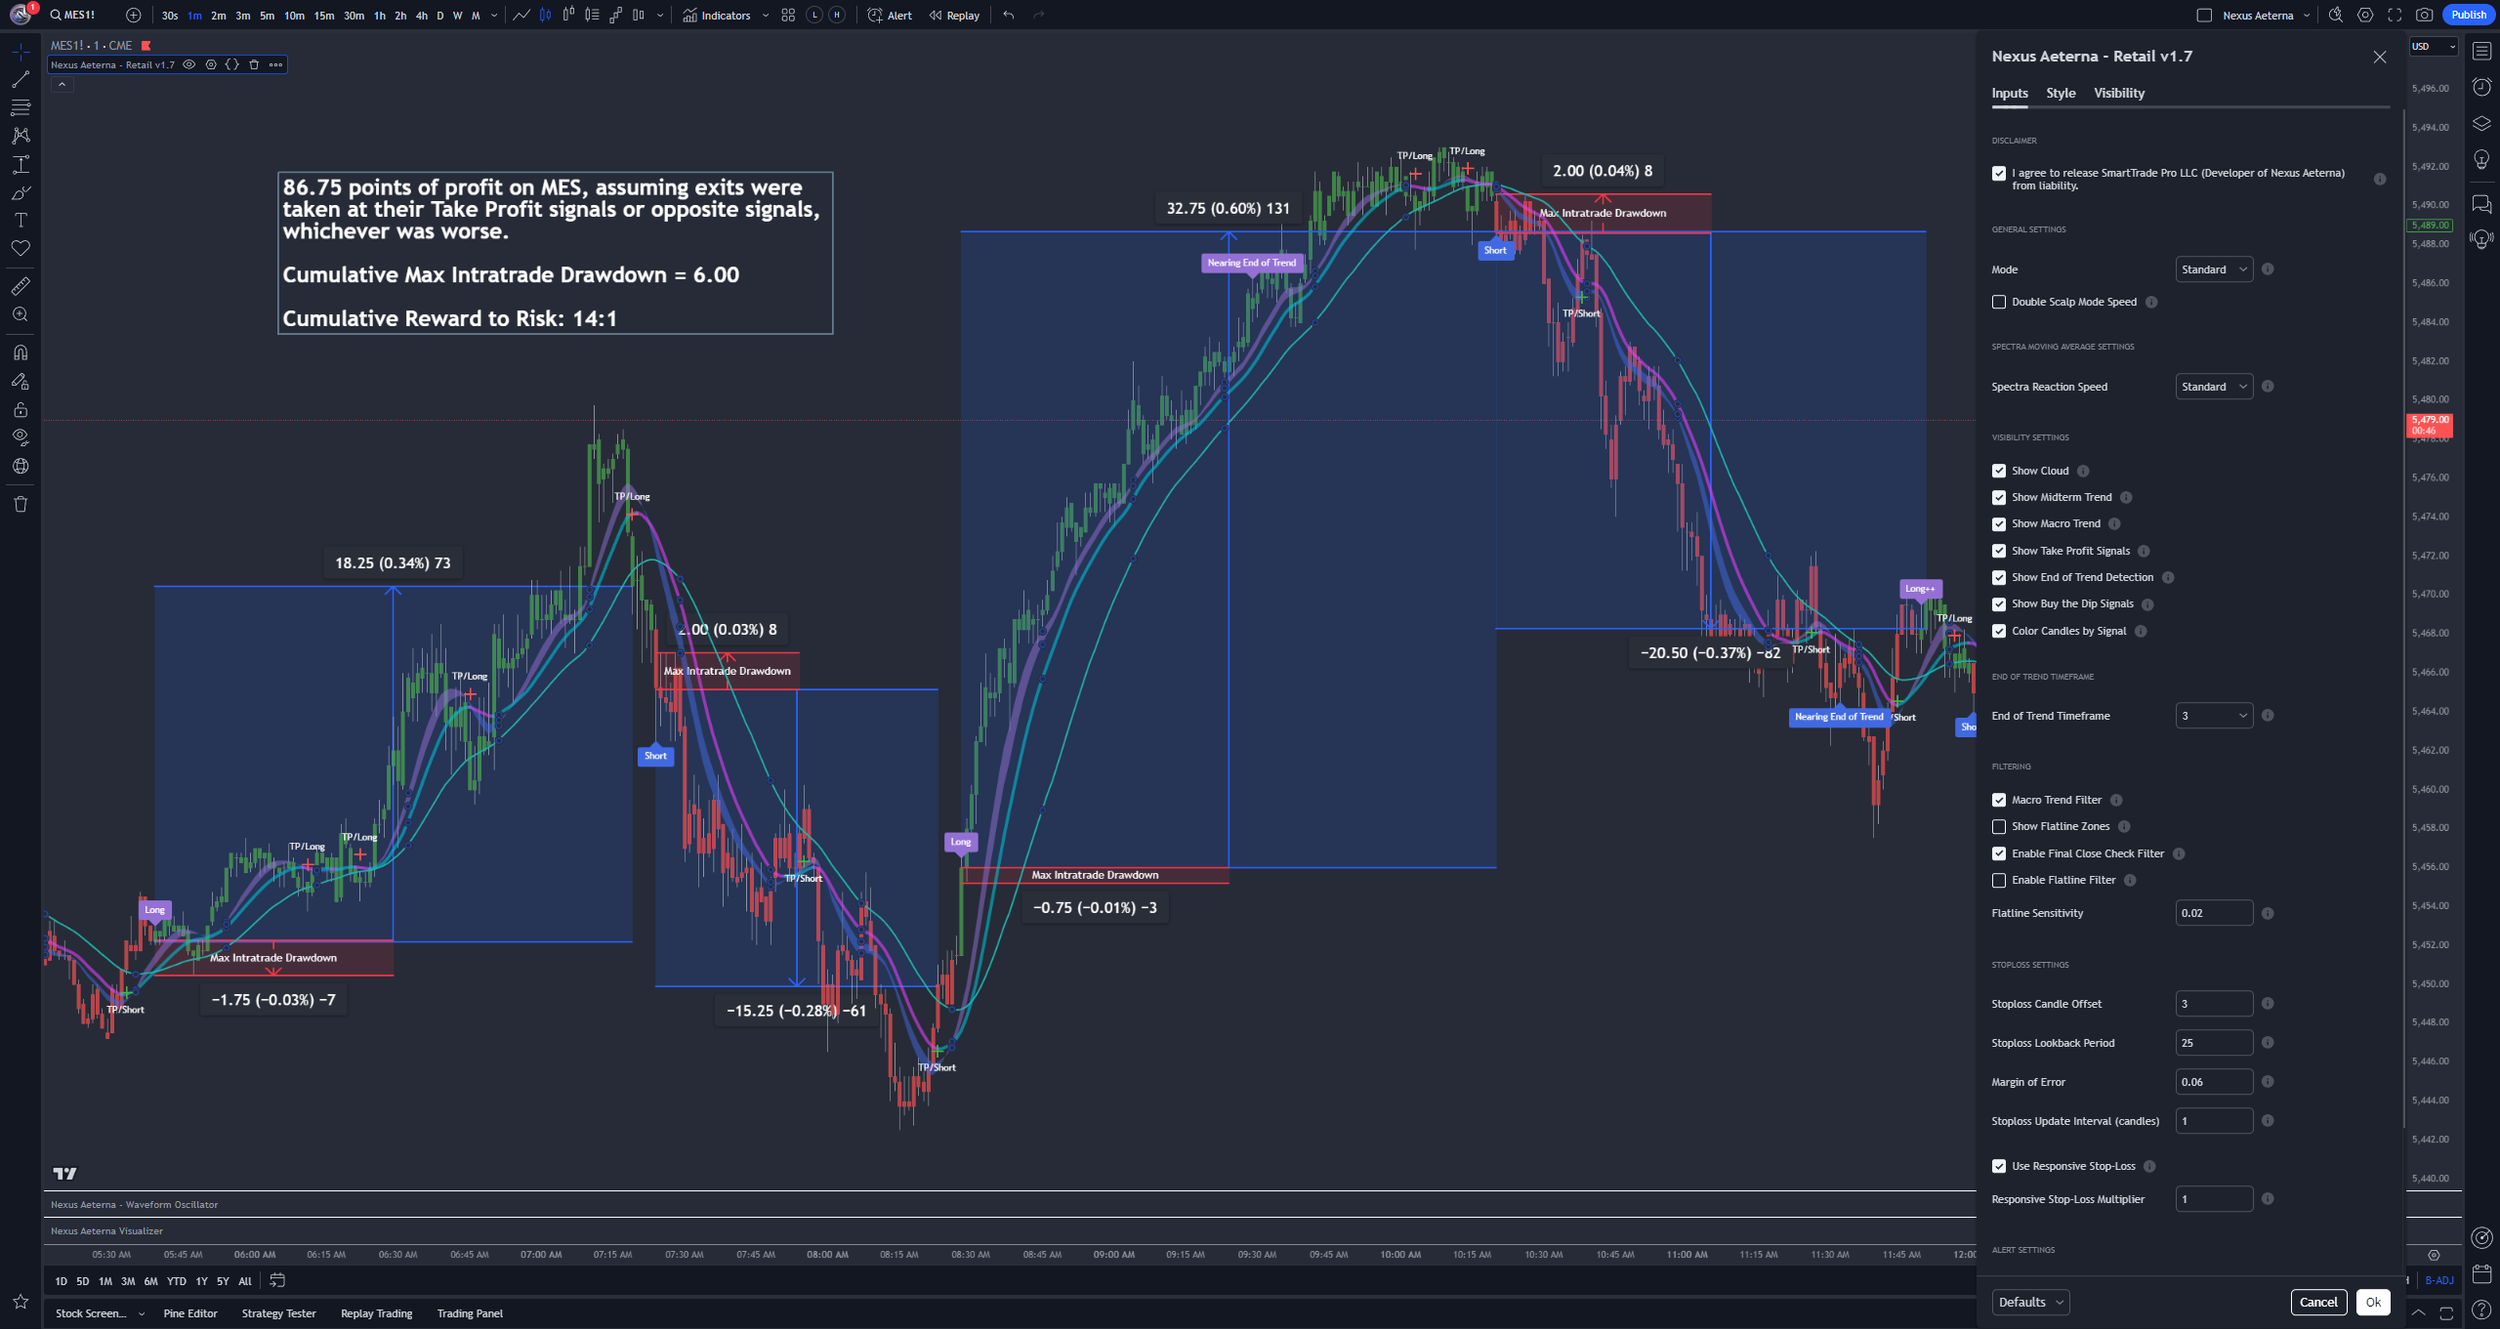Cancel the indicator settings dialog

coord(2317,1302)
